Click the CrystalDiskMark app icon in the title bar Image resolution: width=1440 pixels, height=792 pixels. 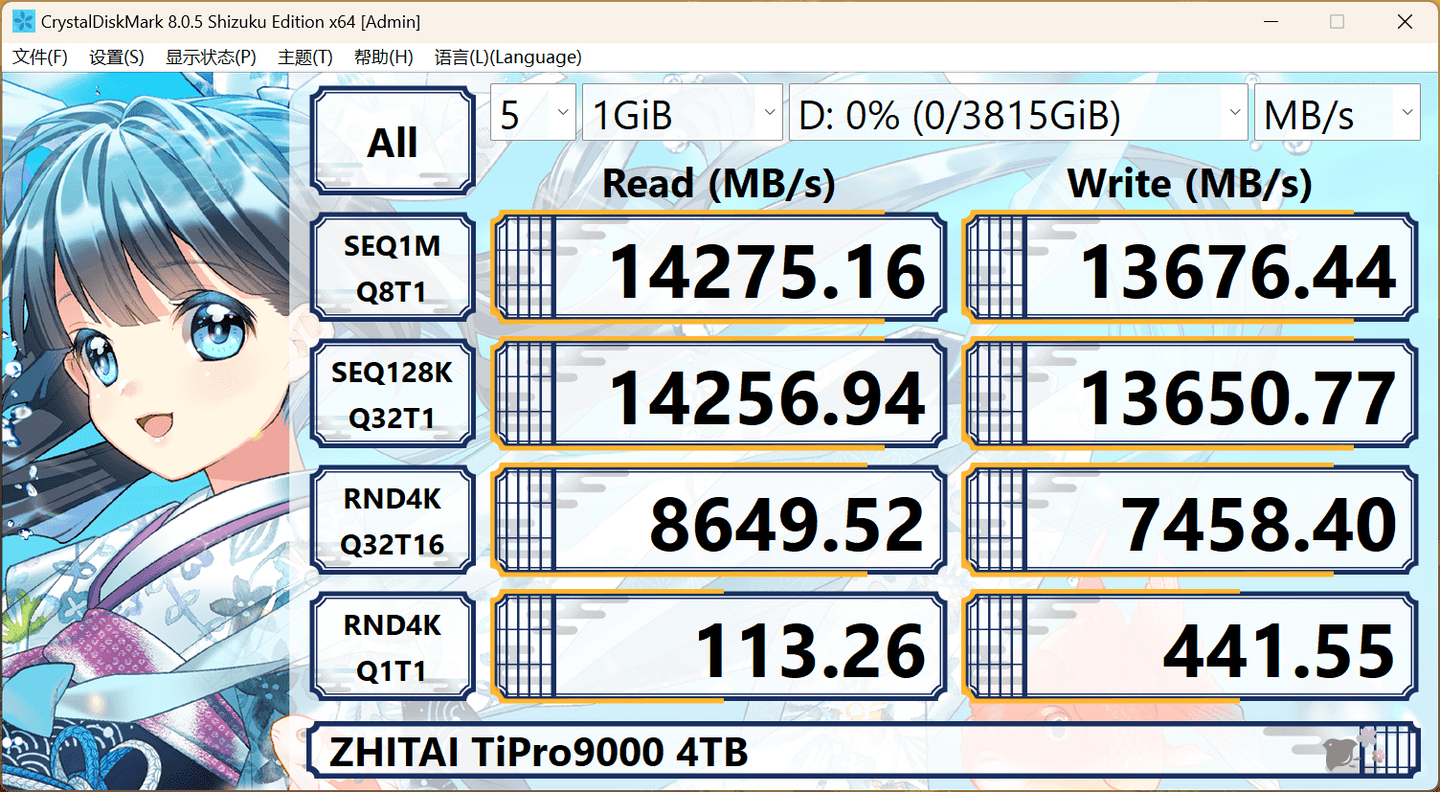pos(22,20)
